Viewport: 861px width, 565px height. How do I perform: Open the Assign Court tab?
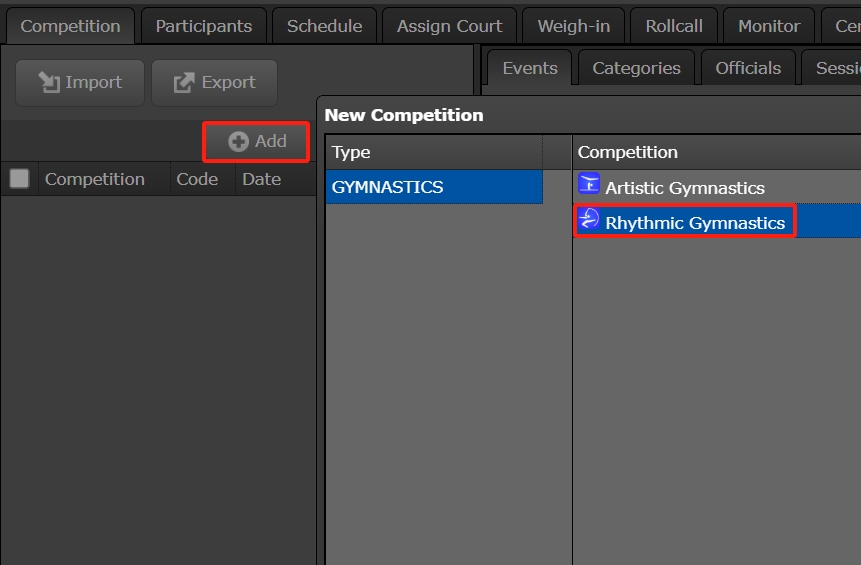click(449, 26)
